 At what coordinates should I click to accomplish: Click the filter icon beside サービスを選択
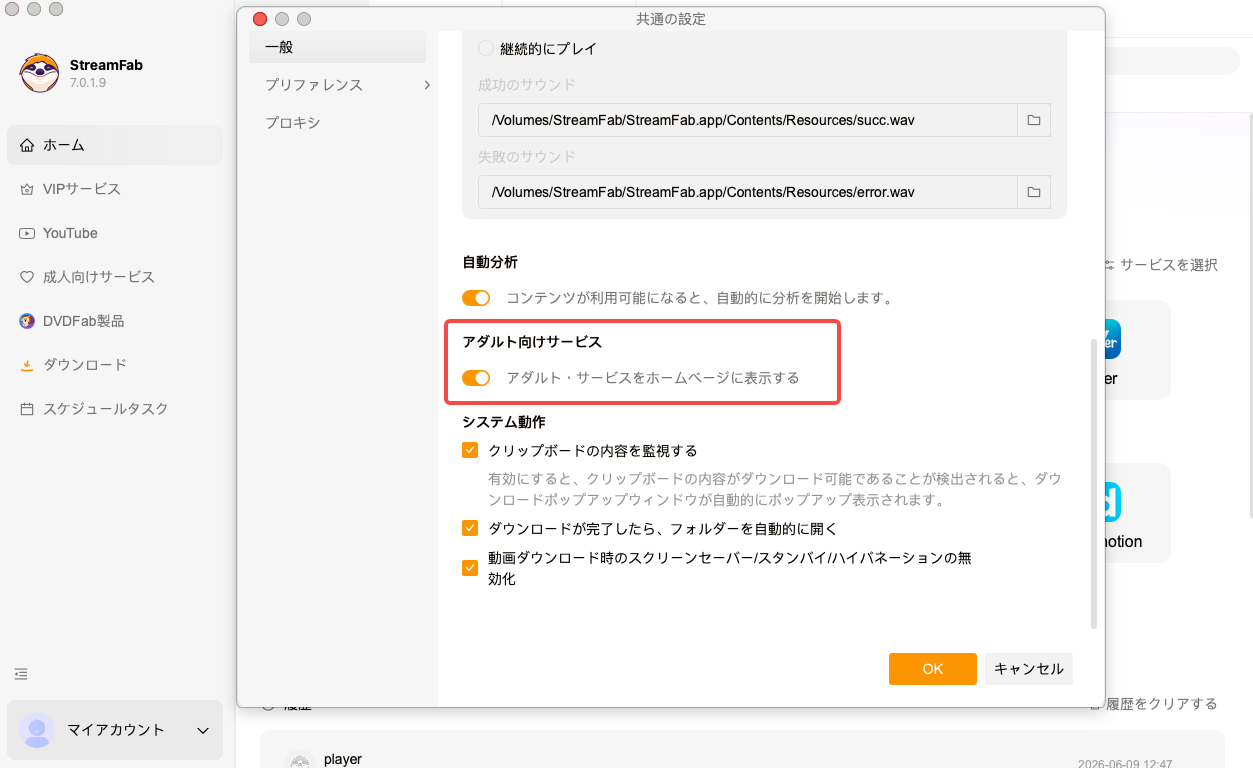1109,265
